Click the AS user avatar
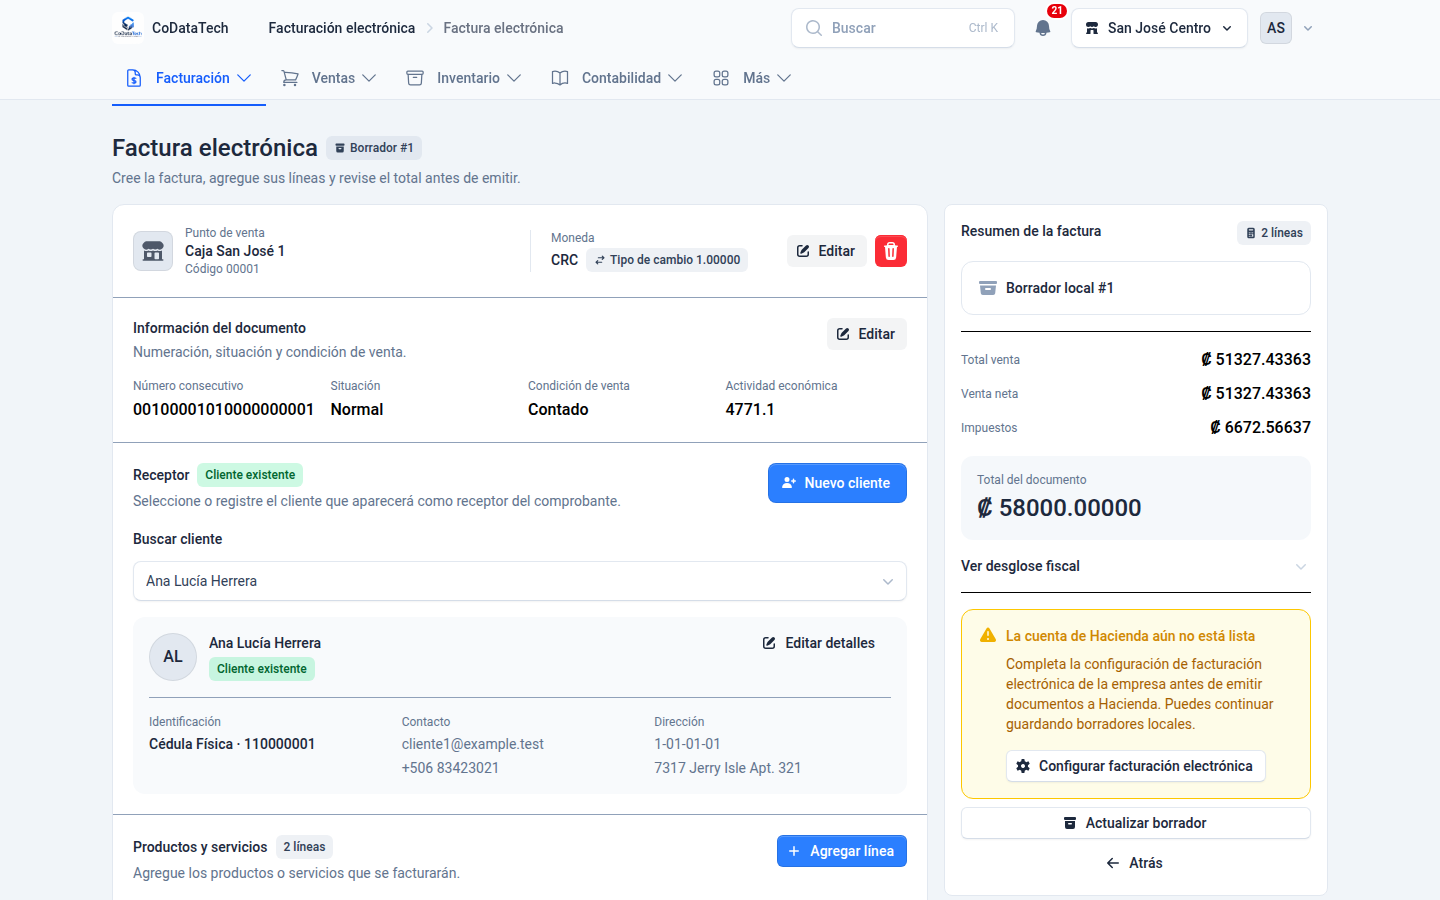Screen dimensions: 1440x900 point(1276,28)
